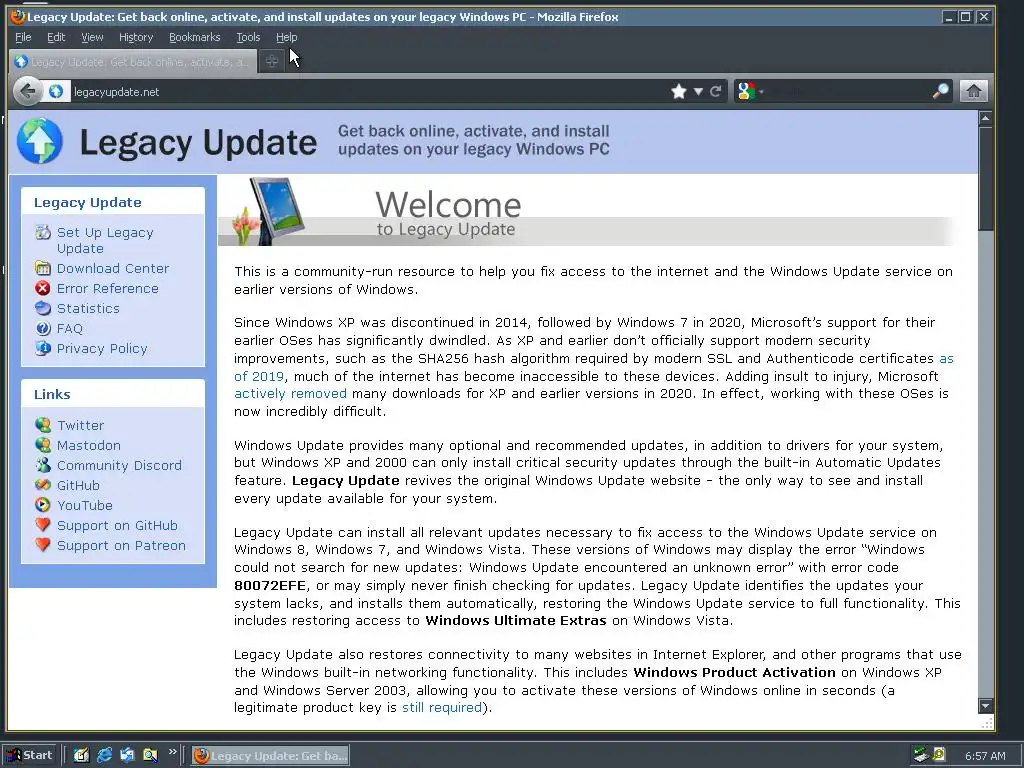Click the Legacy Update globe logo
Screen dimensions: 1024x768
[40, 141]
